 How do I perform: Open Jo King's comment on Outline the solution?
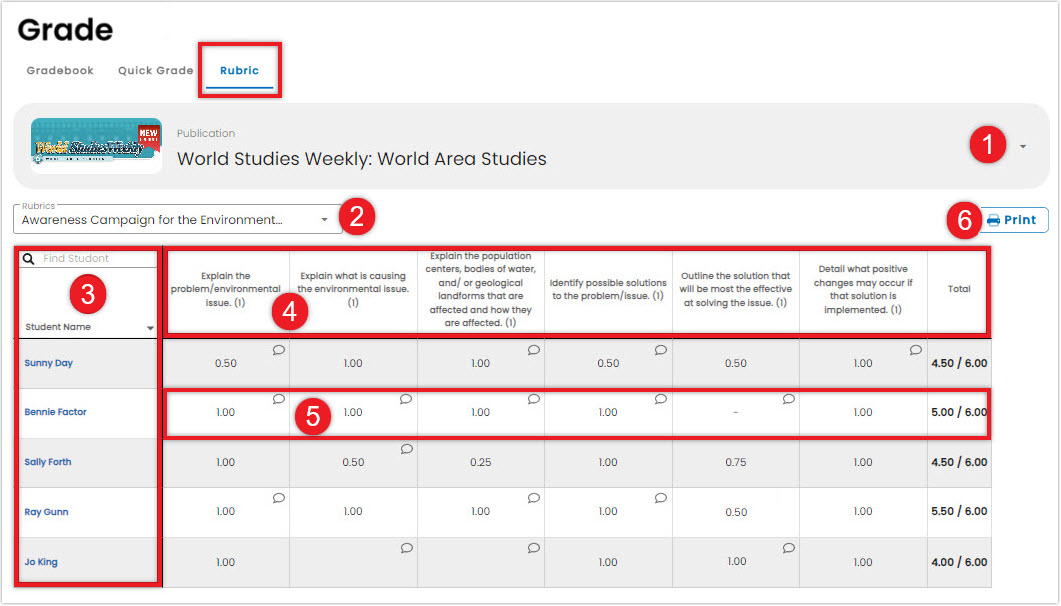pos(789,549)
